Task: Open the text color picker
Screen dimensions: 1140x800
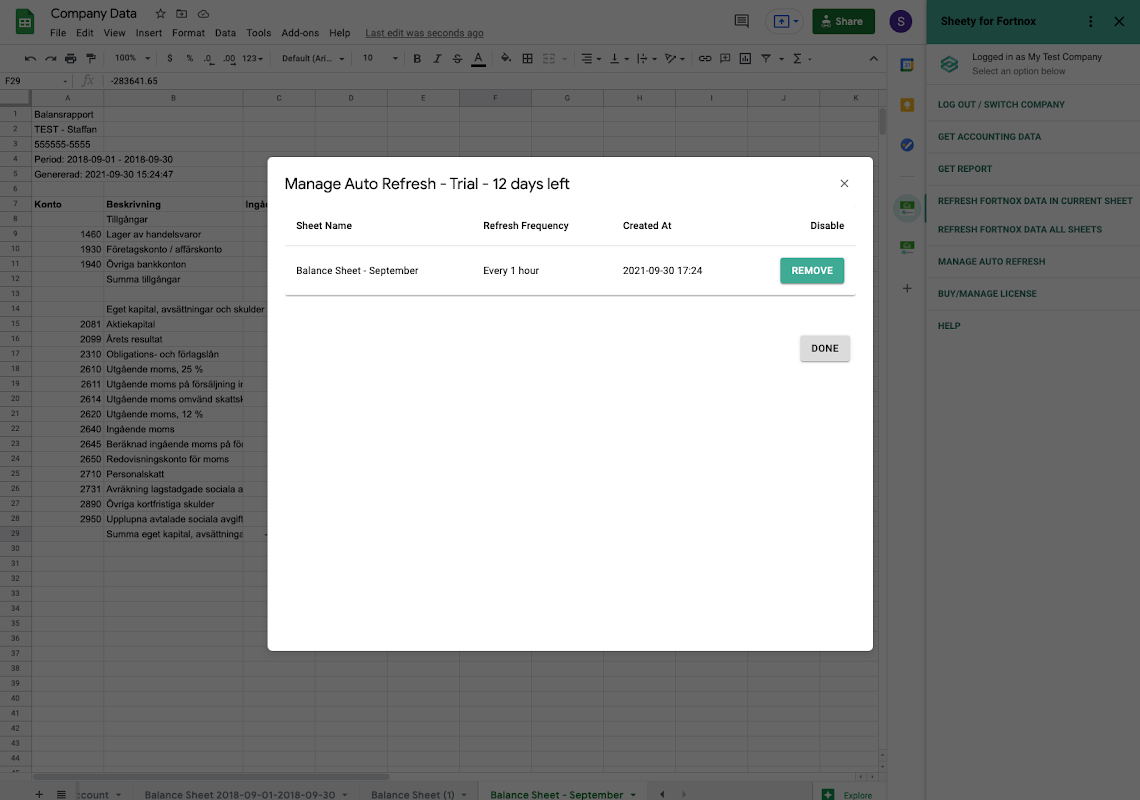Action: (x=478, y=58)
